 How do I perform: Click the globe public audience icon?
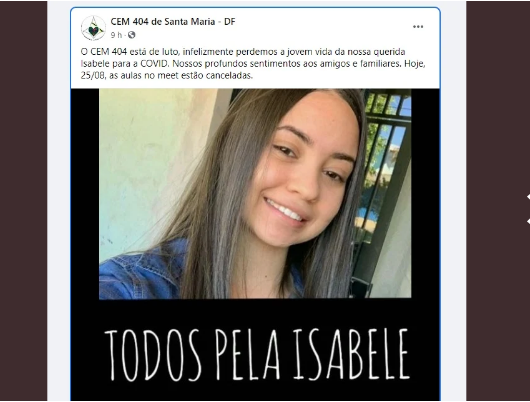click(x=131, y=35)
